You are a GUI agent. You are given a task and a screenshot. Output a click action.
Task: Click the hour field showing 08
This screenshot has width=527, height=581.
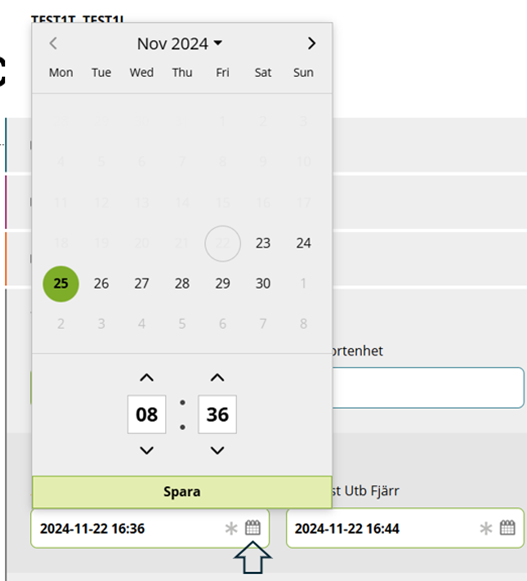pos(147,414)
